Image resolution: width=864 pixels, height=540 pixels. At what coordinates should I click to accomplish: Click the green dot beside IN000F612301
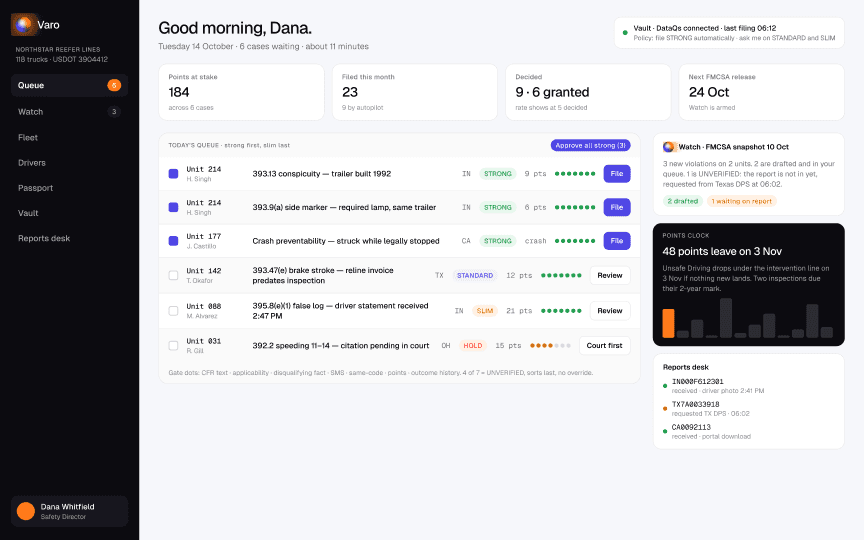(665, 386)
